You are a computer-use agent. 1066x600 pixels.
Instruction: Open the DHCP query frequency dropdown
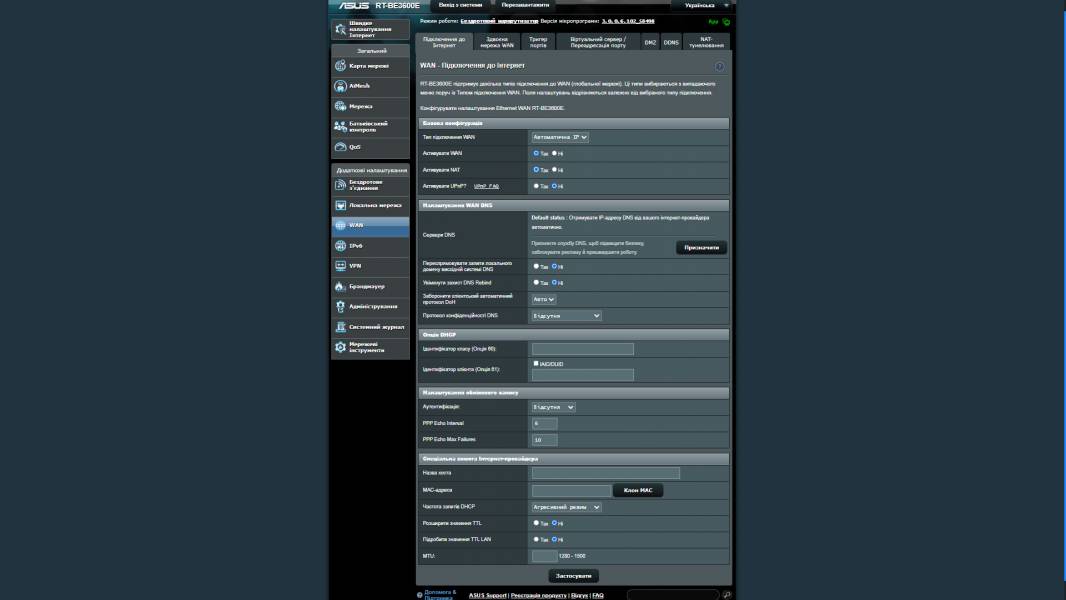click(566, 507)
